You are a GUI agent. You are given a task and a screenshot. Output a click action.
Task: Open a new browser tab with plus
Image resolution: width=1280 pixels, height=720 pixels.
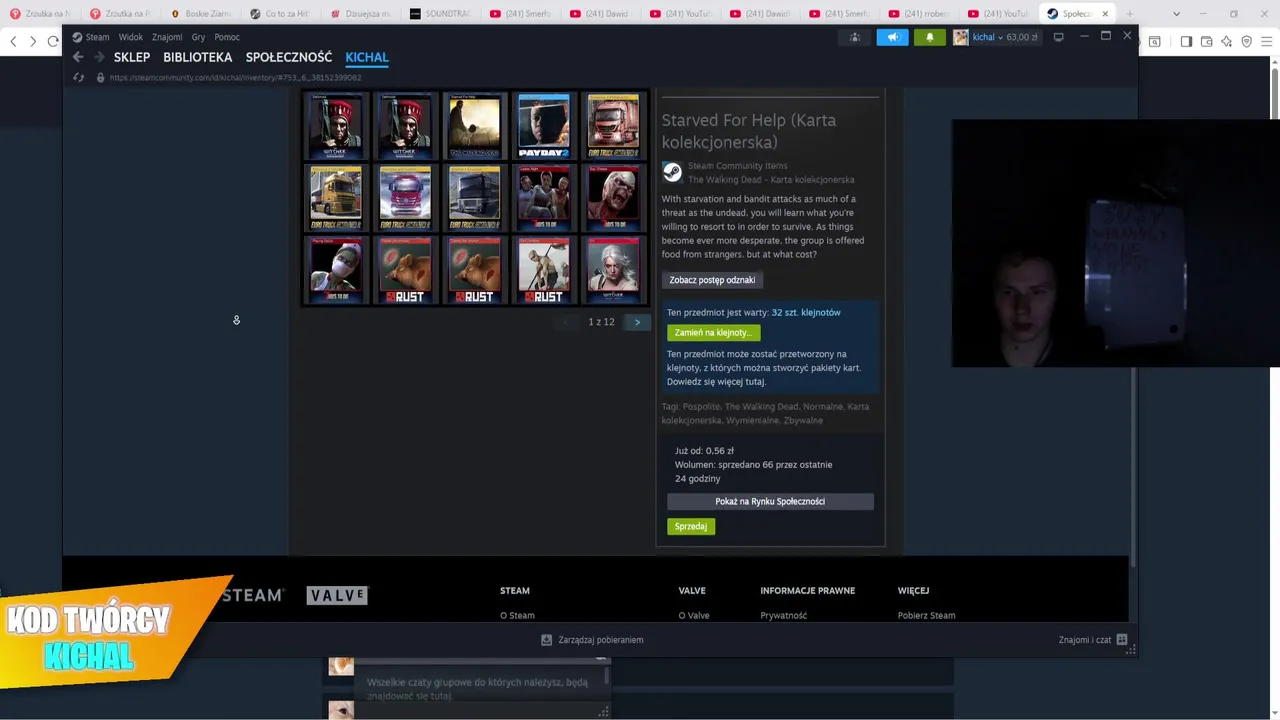[1130, 14]
